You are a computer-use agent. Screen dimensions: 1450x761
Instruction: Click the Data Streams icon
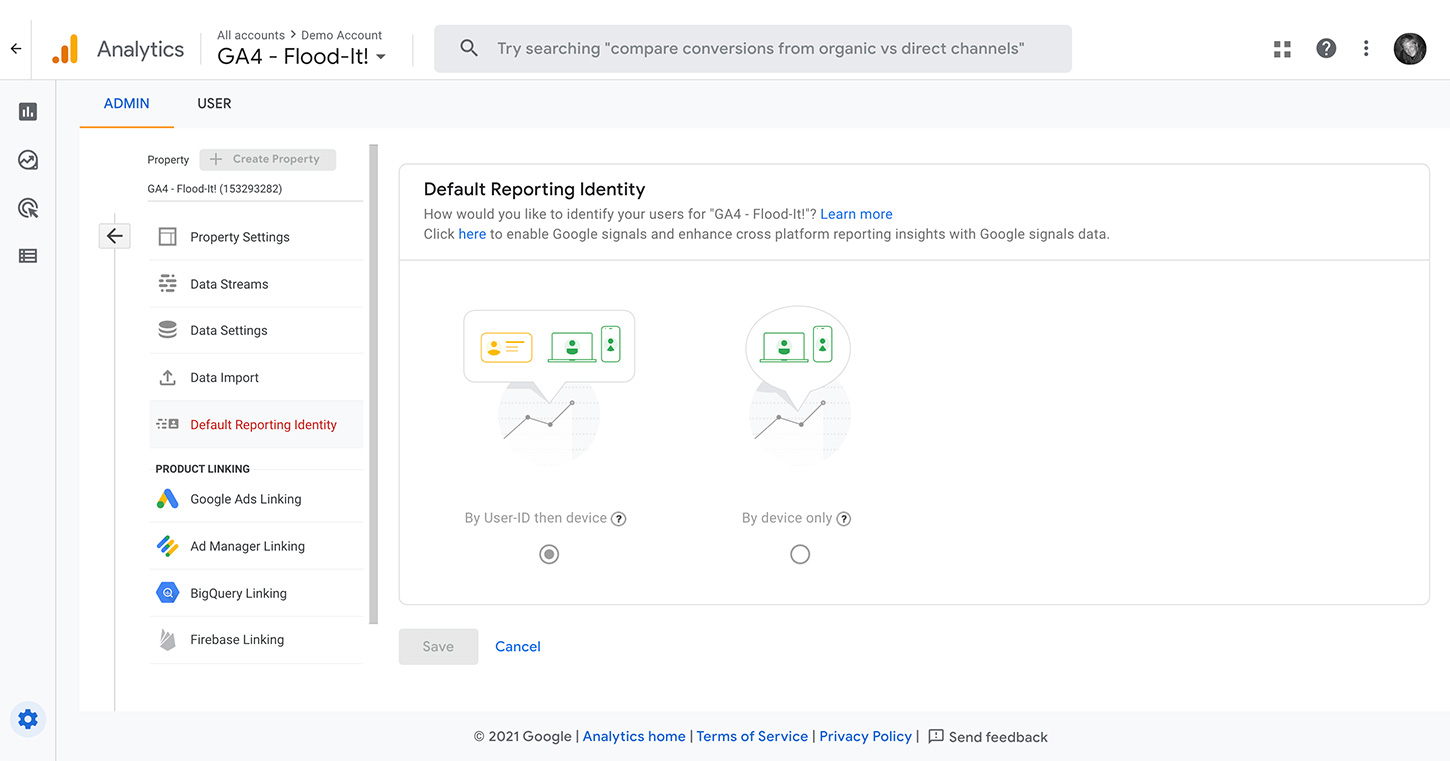pos(168,284)
